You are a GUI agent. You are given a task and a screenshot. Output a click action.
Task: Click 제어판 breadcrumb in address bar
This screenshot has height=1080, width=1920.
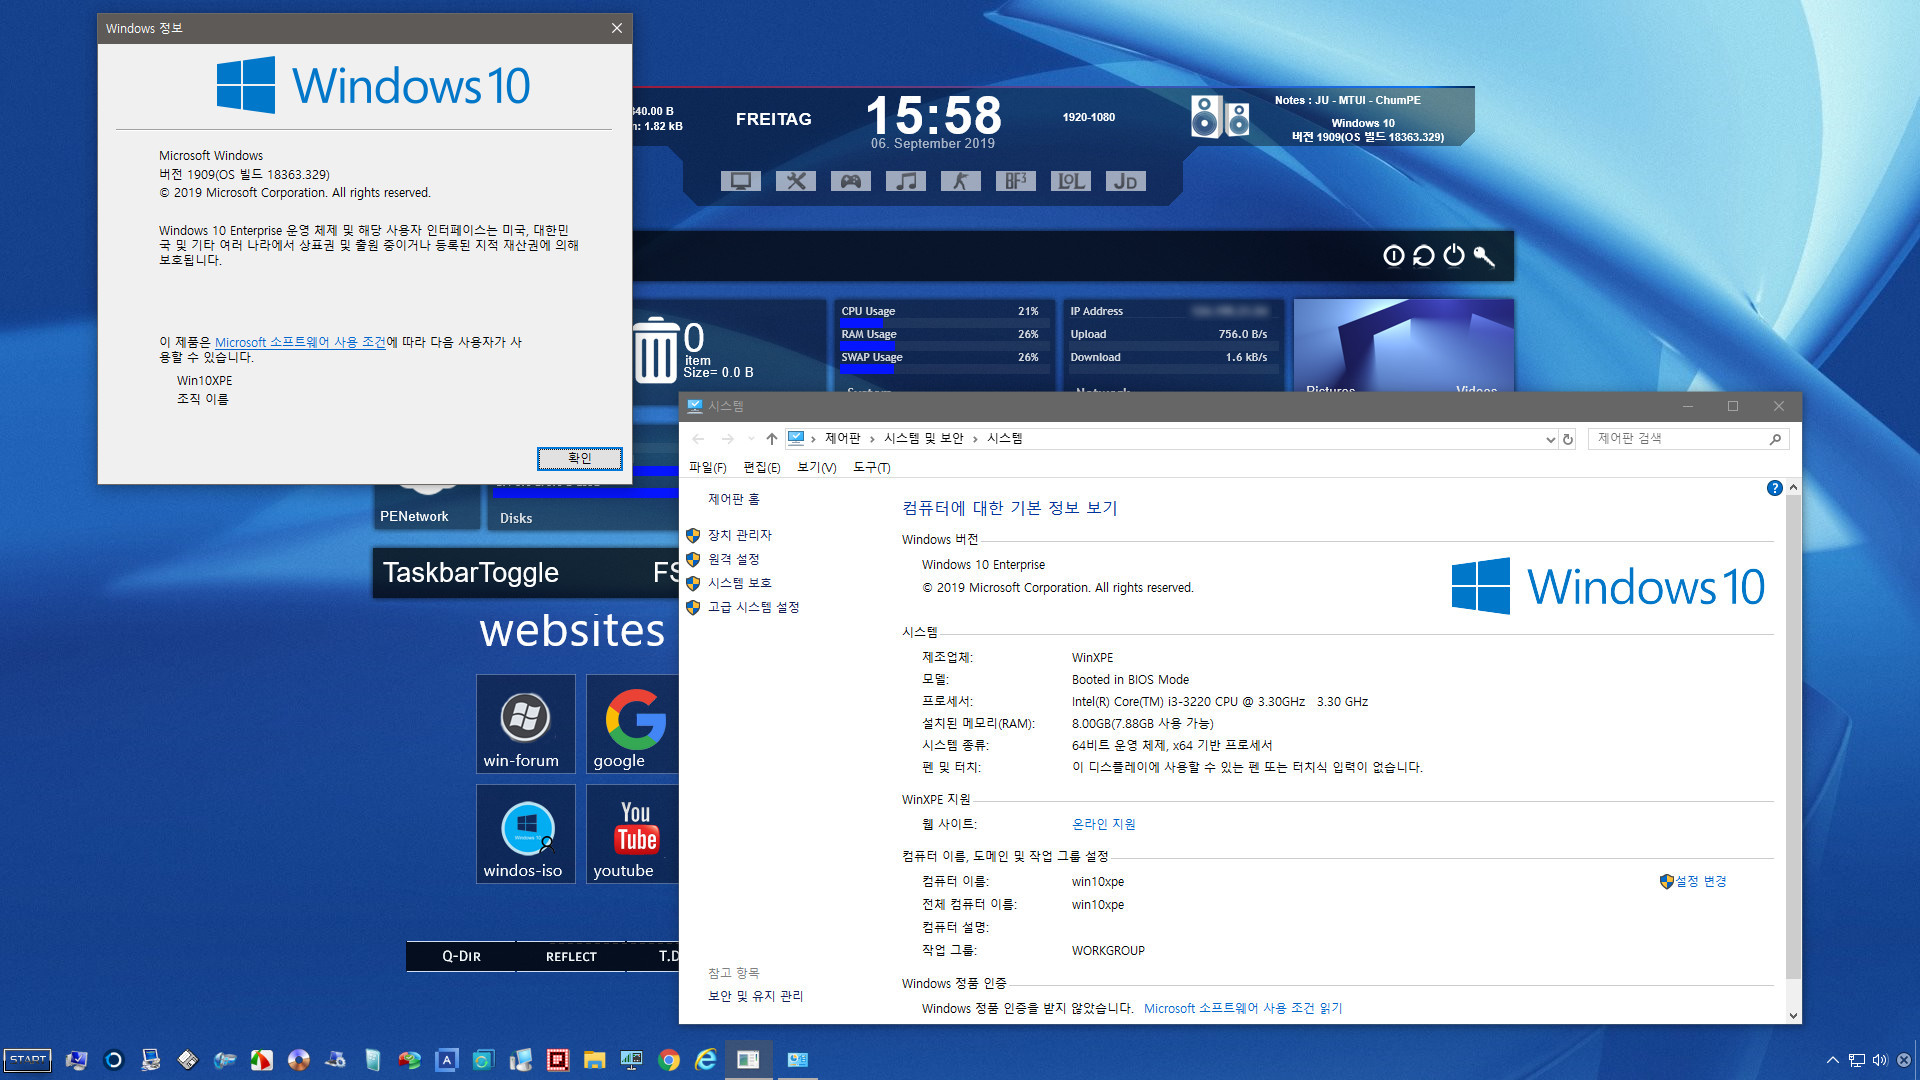click(x=842, y=438)
